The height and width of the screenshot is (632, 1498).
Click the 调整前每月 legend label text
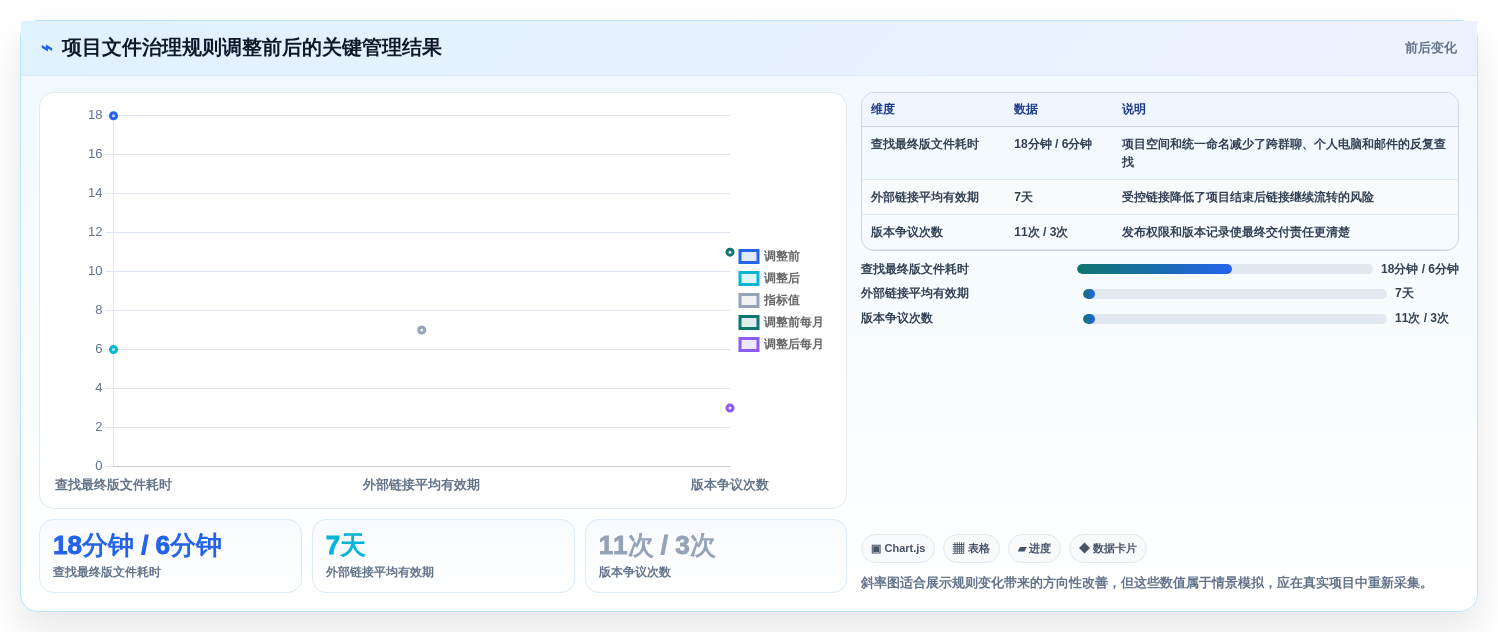(794, 322)
